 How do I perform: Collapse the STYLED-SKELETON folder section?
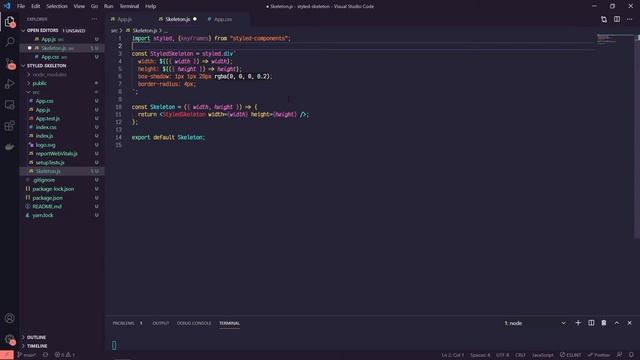[46, 66]
